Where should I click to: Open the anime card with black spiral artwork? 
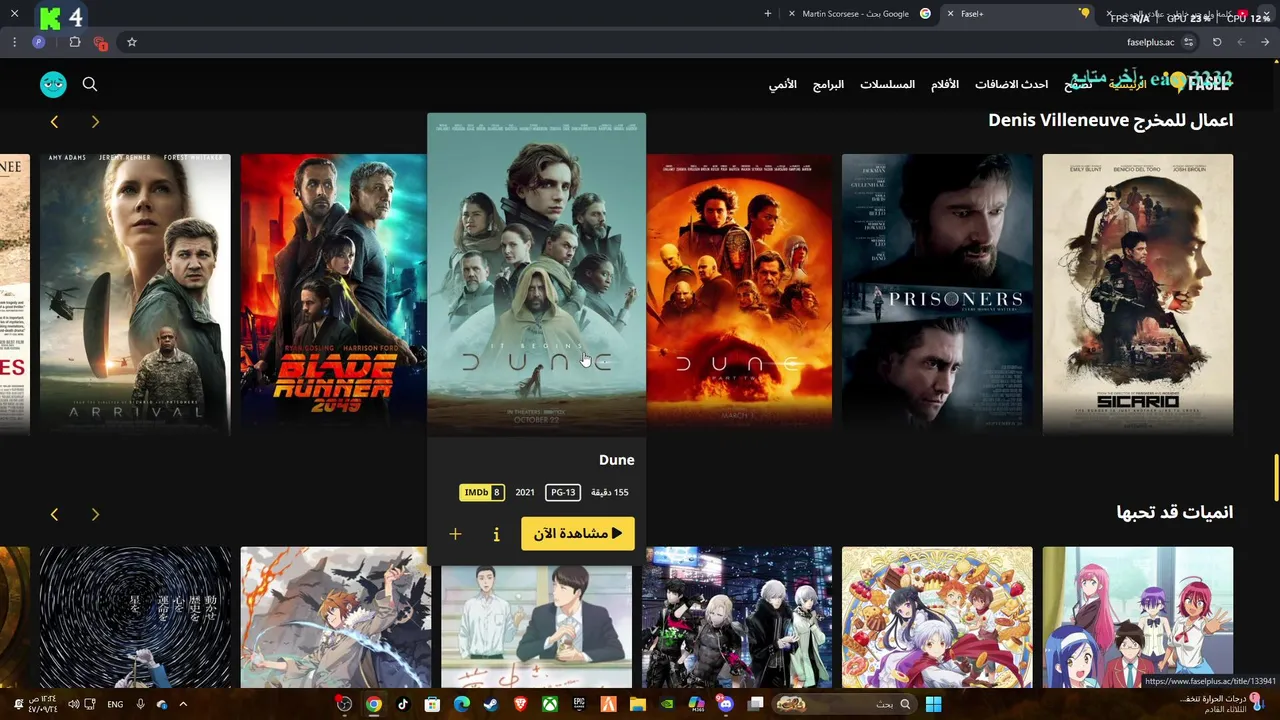135,617
